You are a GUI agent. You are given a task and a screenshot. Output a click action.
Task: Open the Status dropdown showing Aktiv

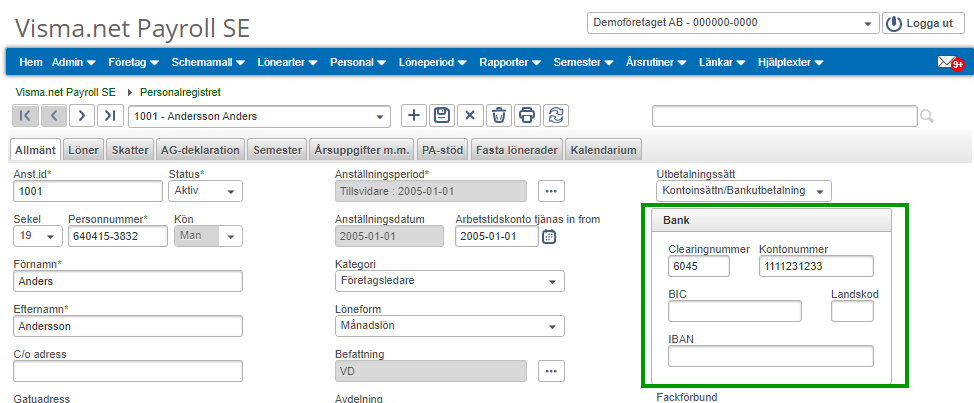pyautogui.click(x=205, y=191)
